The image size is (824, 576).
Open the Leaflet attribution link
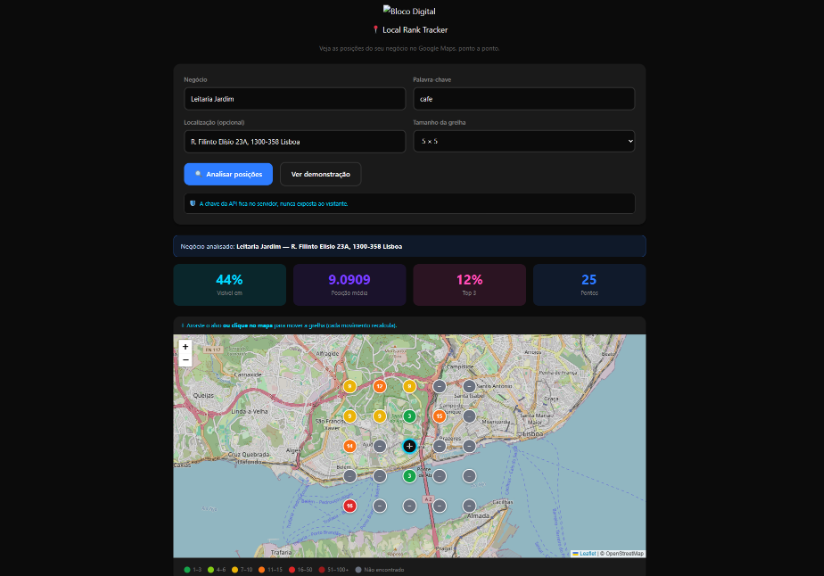588,553
